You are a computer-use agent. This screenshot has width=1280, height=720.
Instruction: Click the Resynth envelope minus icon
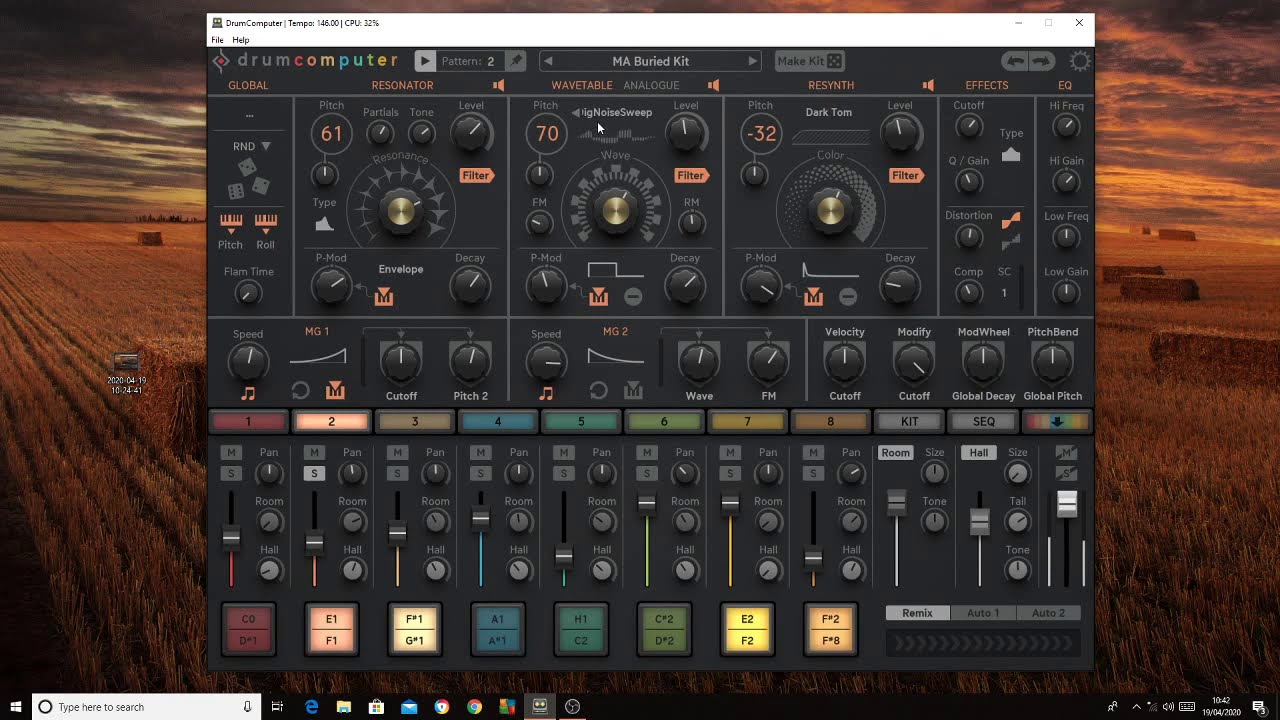[848, 297]
